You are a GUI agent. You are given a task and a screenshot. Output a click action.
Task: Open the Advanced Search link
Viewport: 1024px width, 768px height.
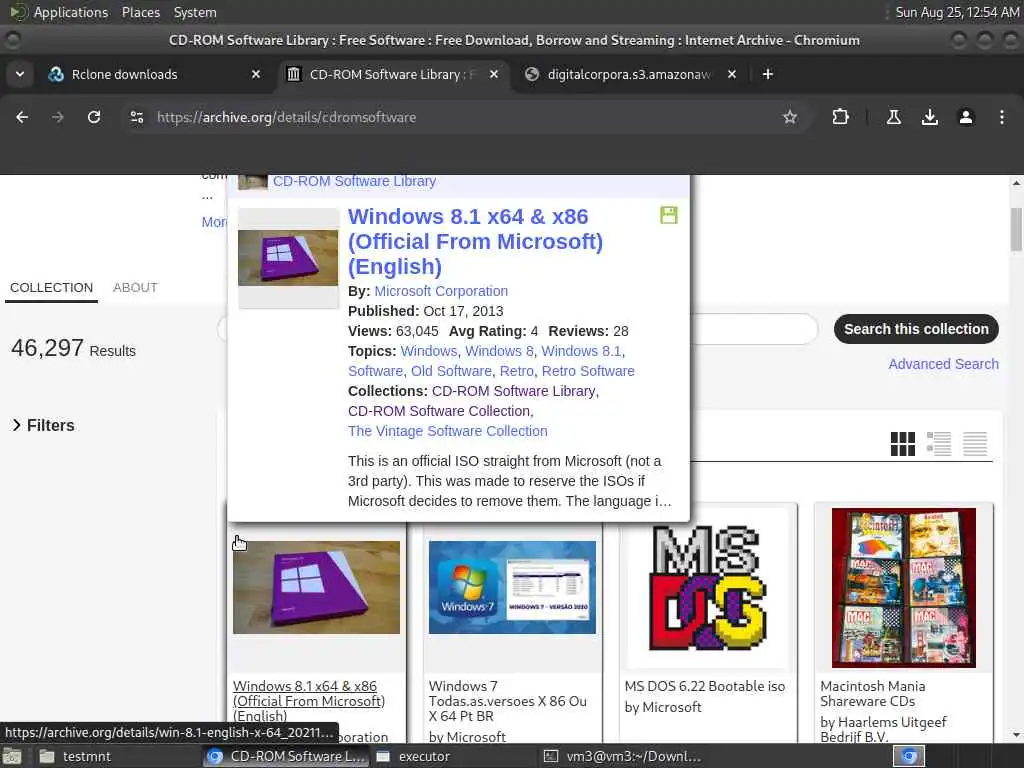coord(943,364)
